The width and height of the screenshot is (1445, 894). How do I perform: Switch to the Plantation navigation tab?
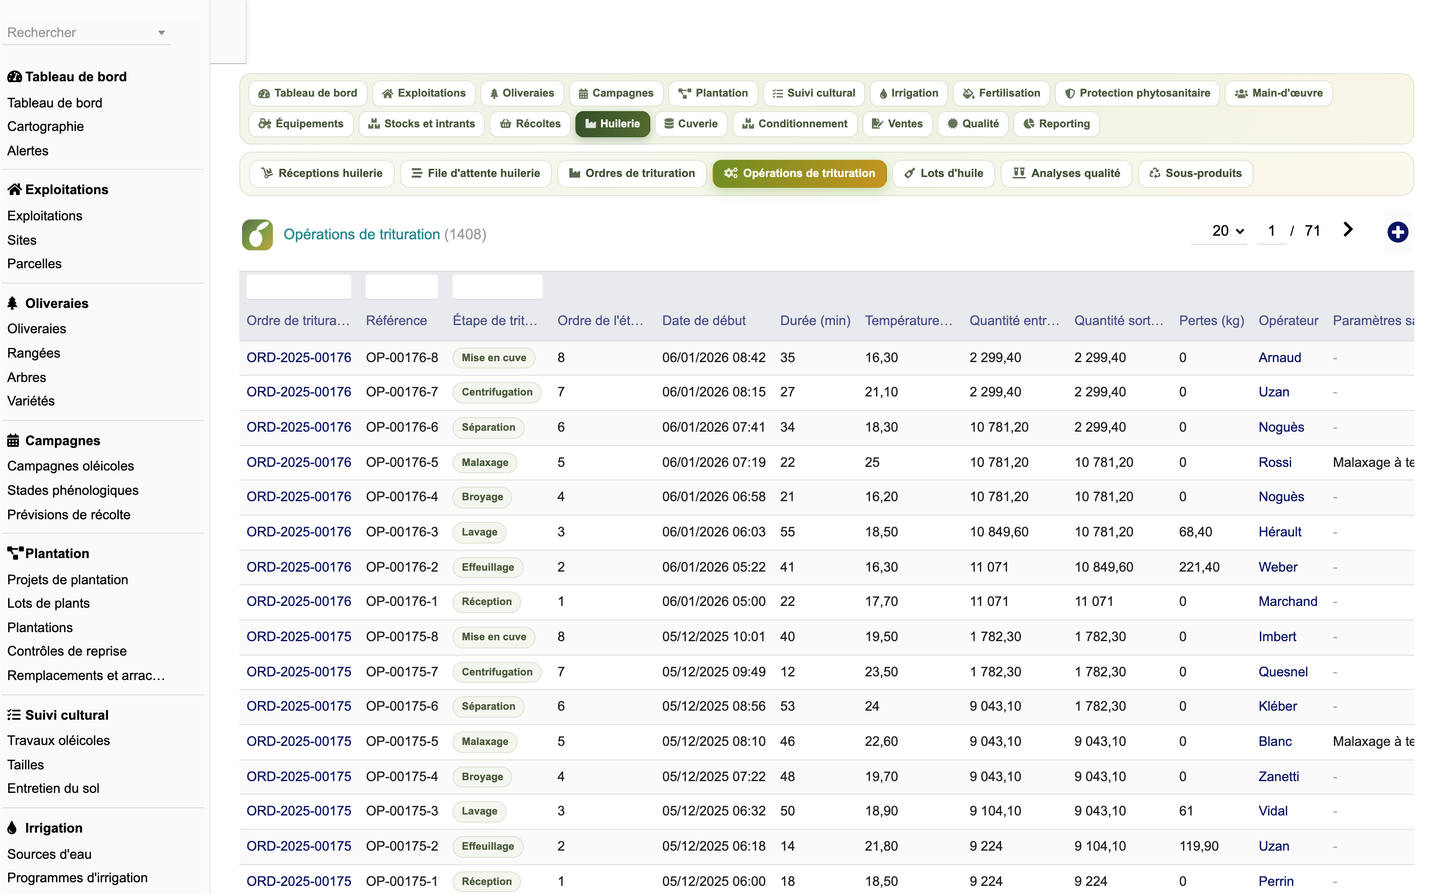tap(713, 93)
